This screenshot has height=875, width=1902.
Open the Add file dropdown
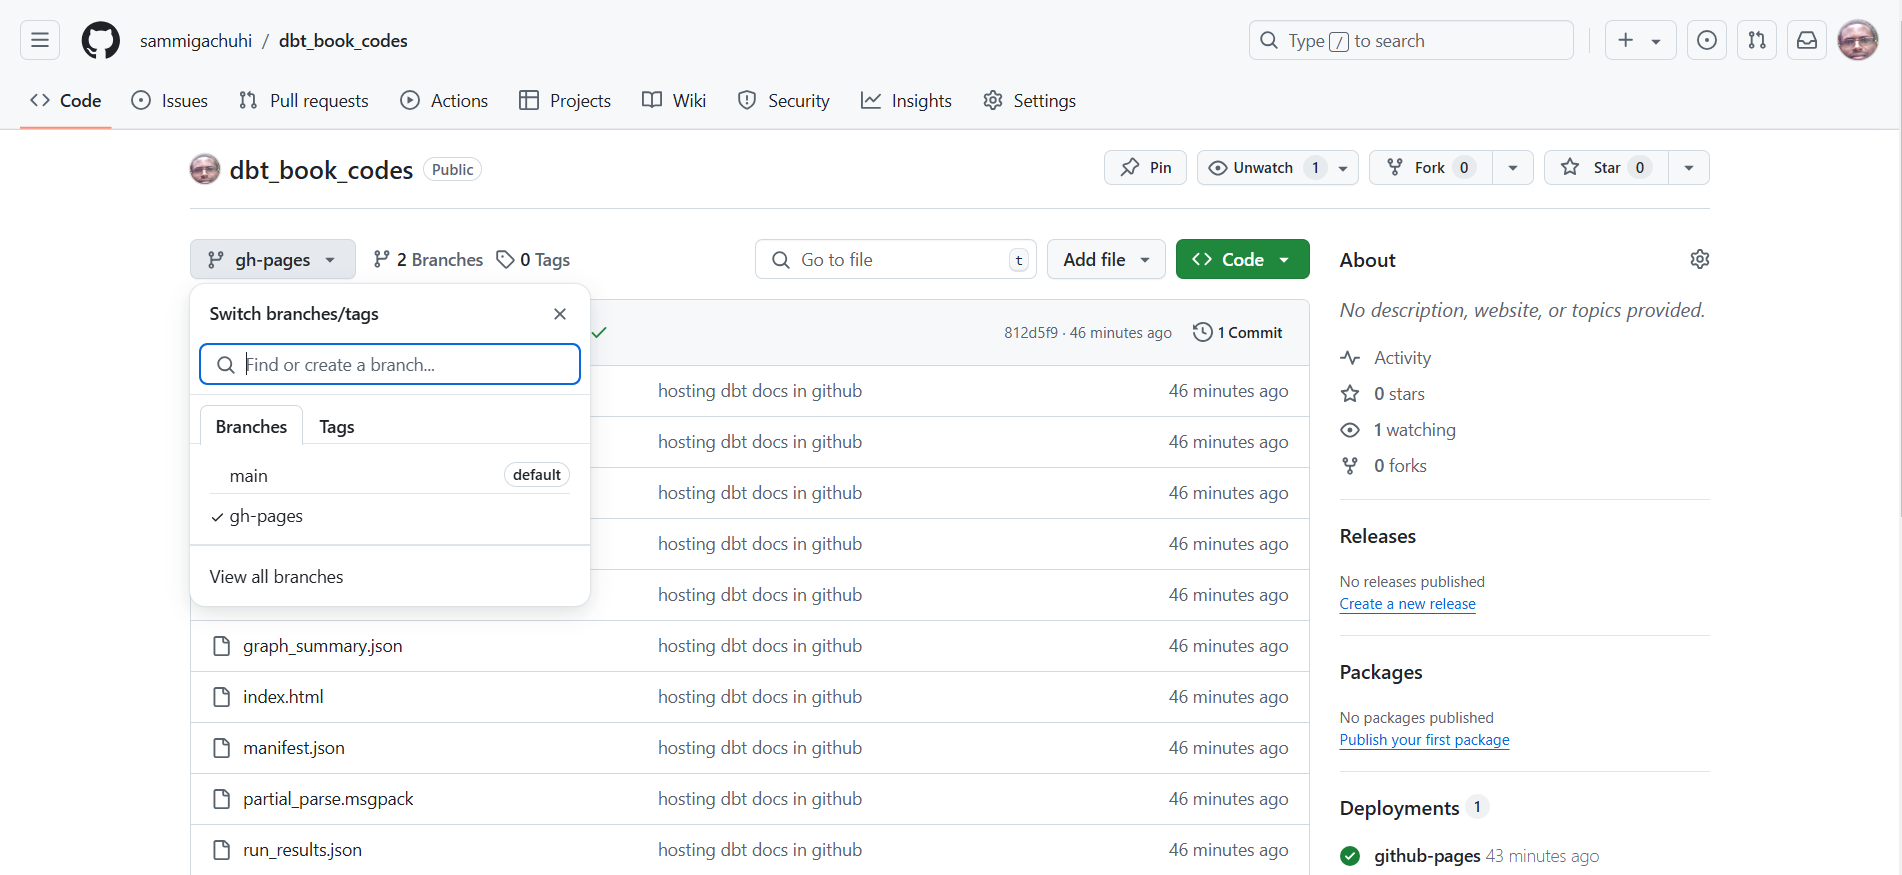pyautogui.click(x=1106, y=259)
